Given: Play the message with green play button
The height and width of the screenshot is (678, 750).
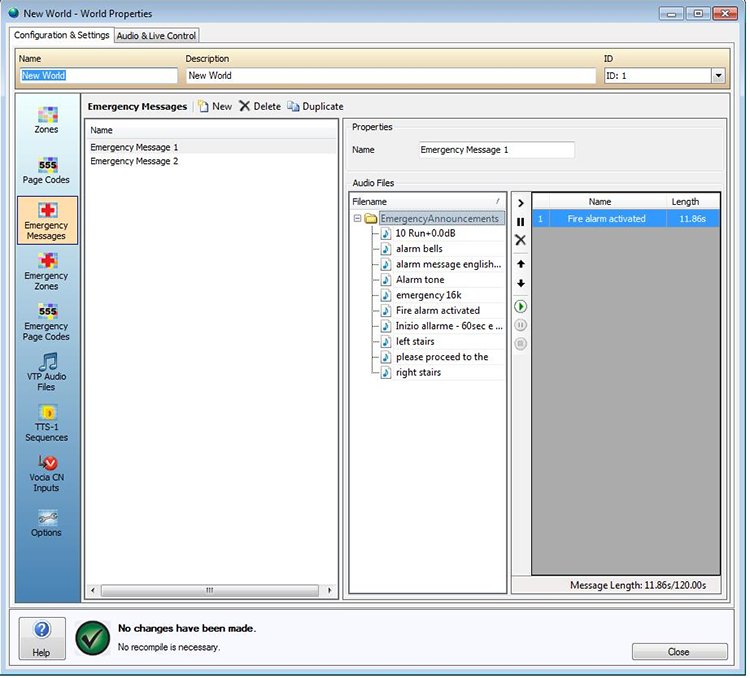Looking at the screenshot, I should (x=520, y=306).
